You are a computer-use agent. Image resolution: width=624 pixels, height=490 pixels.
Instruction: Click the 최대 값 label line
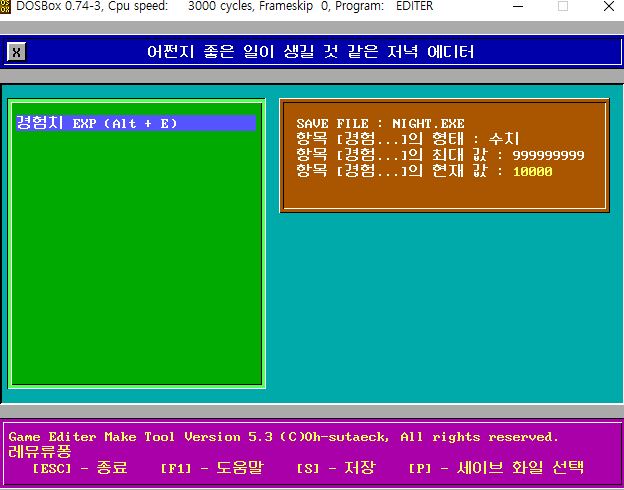click(x=440, y=155)
